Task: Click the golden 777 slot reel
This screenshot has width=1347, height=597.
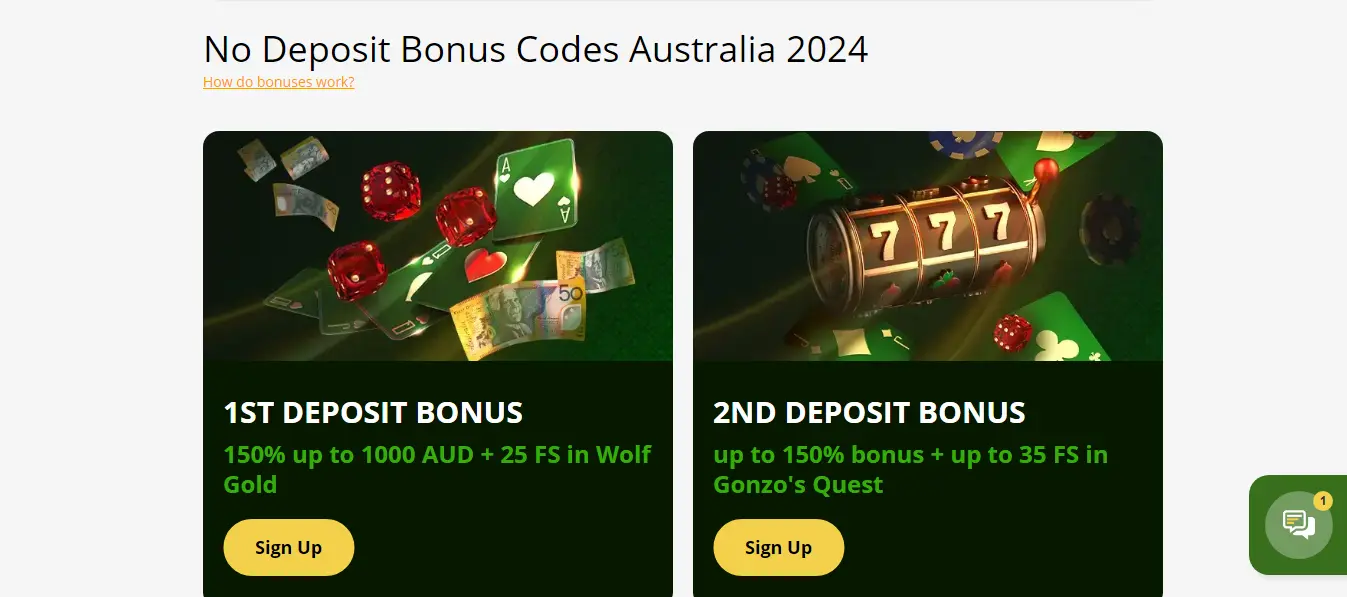Action: tap(924, 246)
